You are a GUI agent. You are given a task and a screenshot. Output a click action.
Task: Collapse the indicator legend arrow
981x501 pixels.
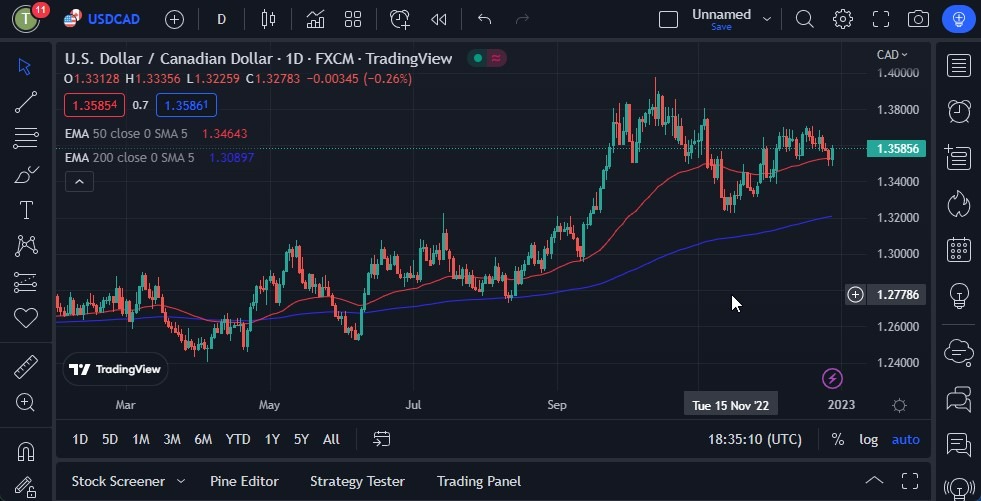[79, 182]
